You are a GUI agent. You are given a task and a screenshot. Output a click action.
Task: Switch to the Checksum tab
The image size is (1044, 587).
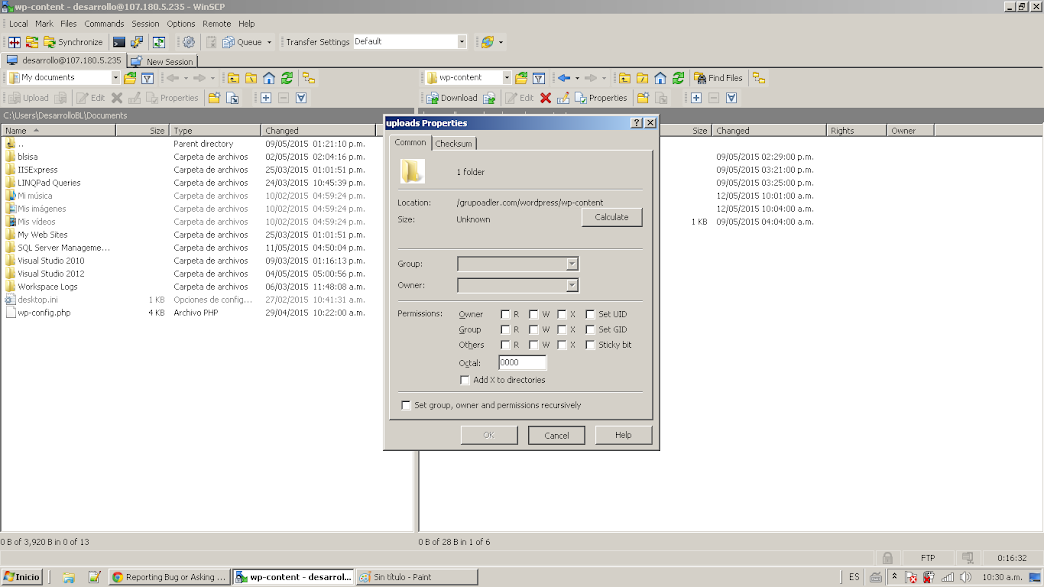click(454, 143)
